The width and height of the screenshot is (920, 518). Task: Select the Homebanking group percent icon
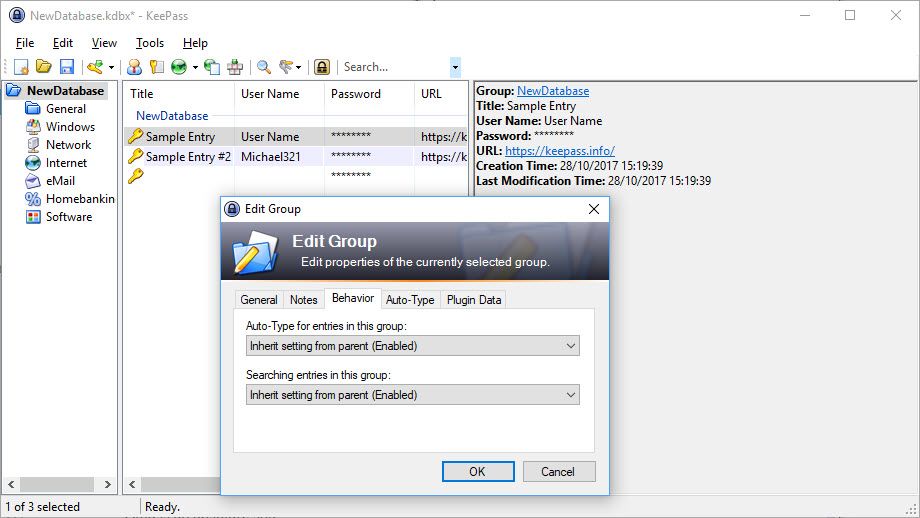point(33,199)
